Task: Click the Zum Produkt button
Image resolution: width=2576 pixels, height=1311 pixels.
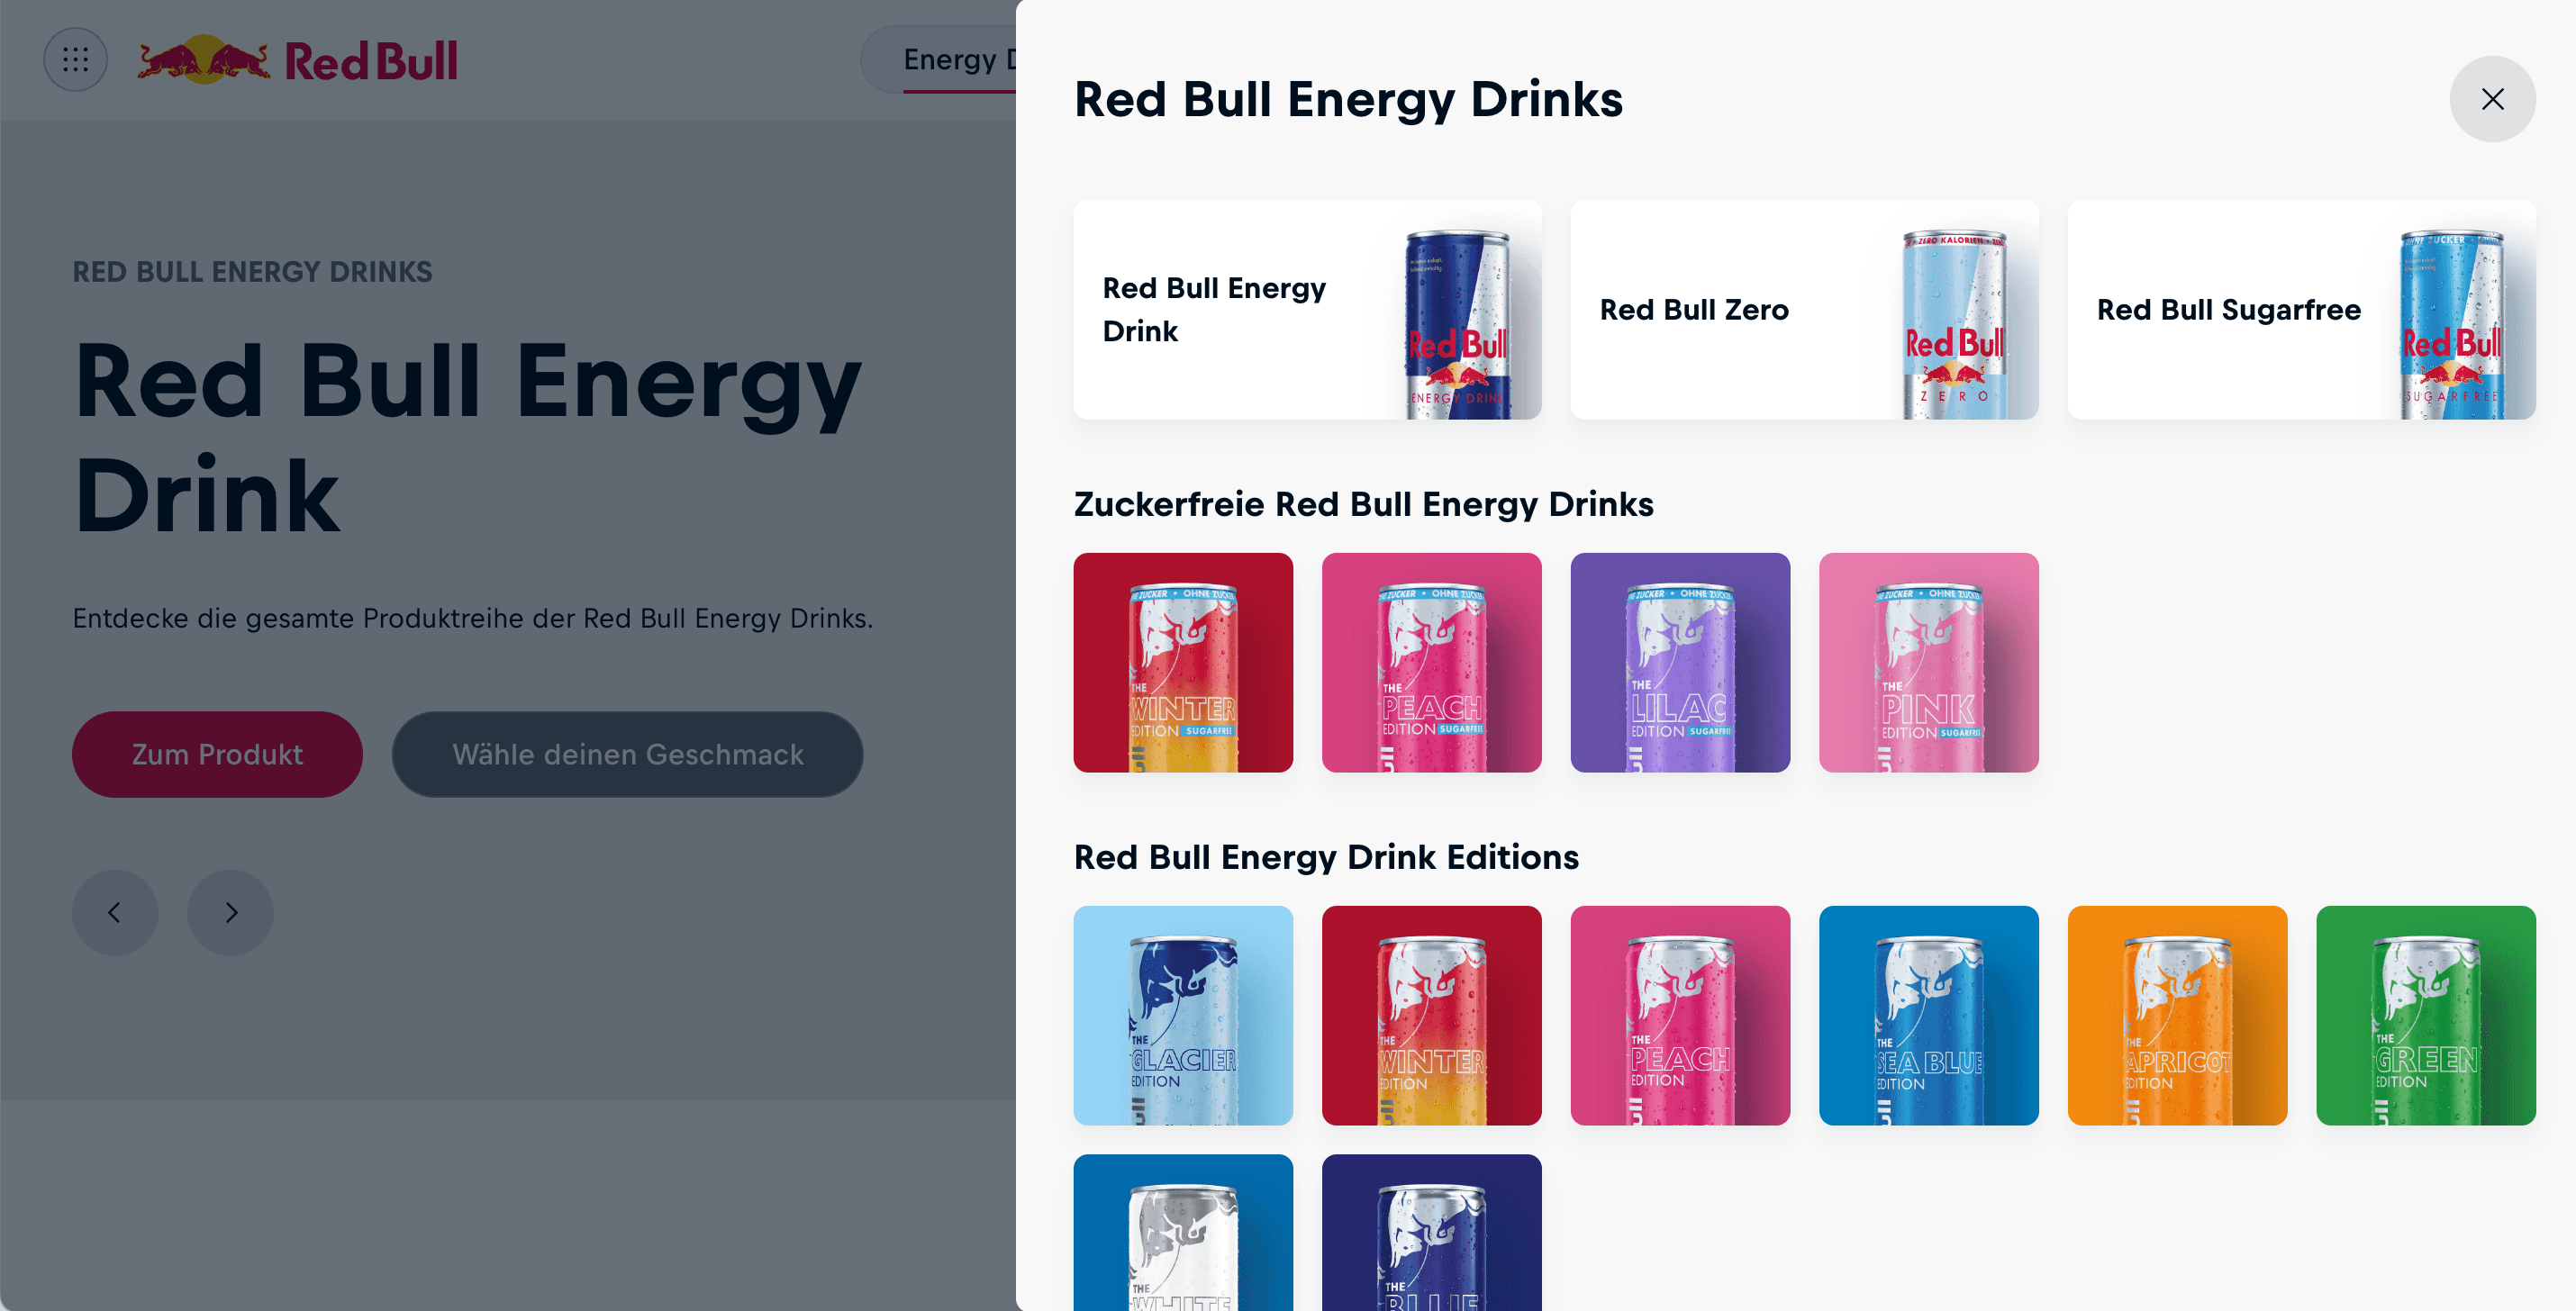Action: pos(217,754)
